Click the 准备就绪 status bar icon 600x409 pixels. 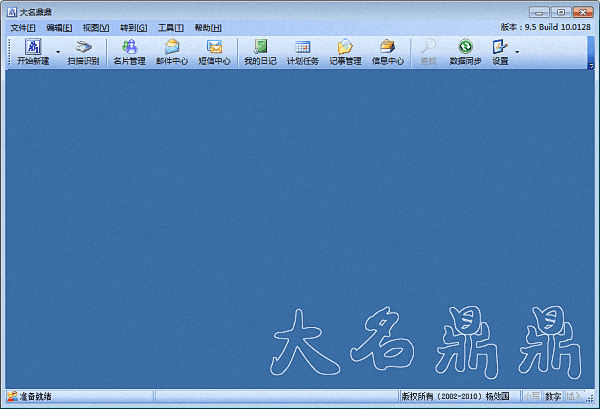pos(12,397)
